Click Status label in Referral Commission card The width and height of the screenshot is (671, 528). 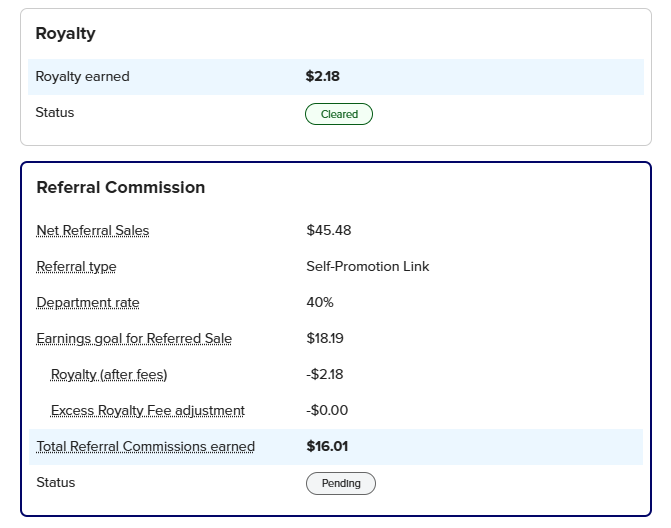tap(56, 483)
